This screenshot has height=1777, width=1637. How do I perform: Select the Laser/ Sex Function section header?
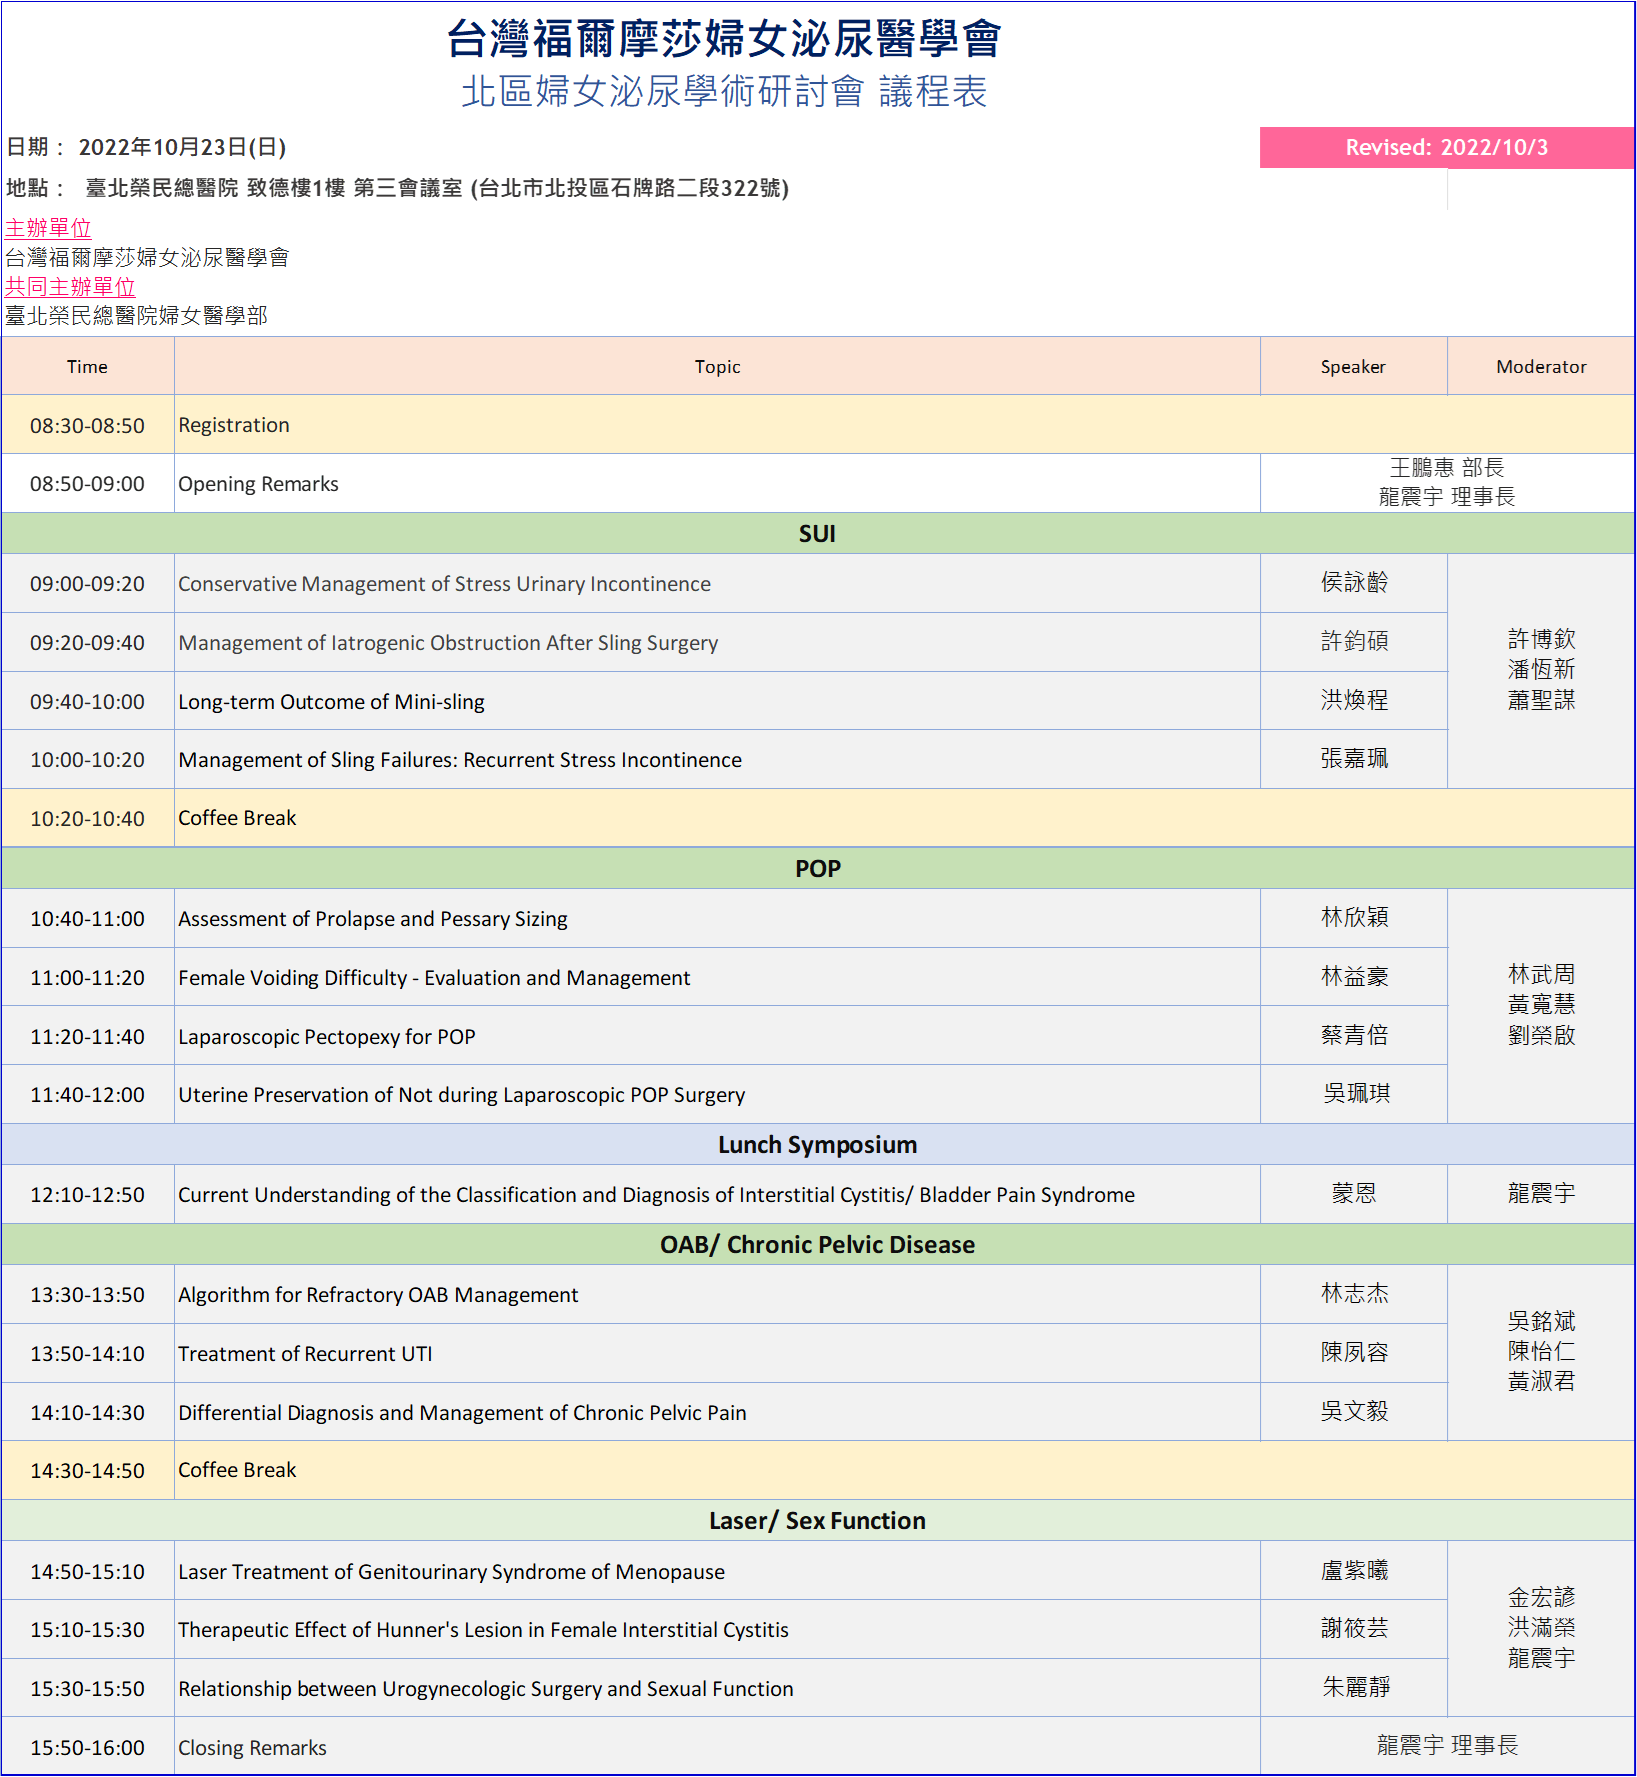click(x=817, y=1521)
